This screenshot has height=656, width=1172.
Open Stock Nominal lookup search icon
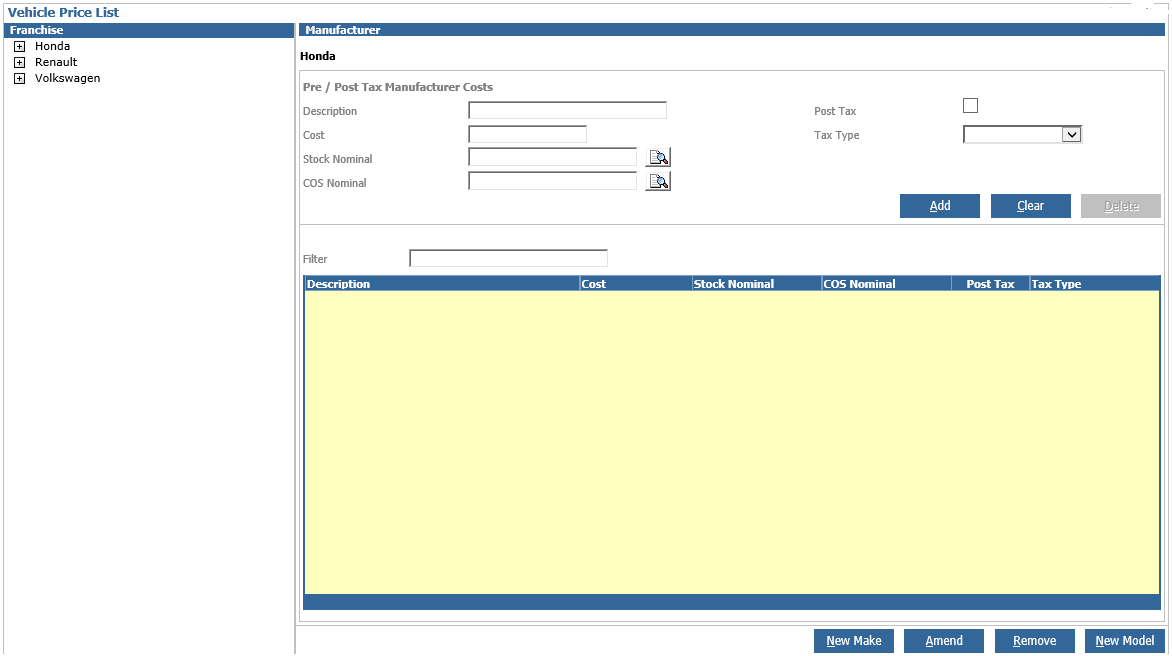pos(658,158)
